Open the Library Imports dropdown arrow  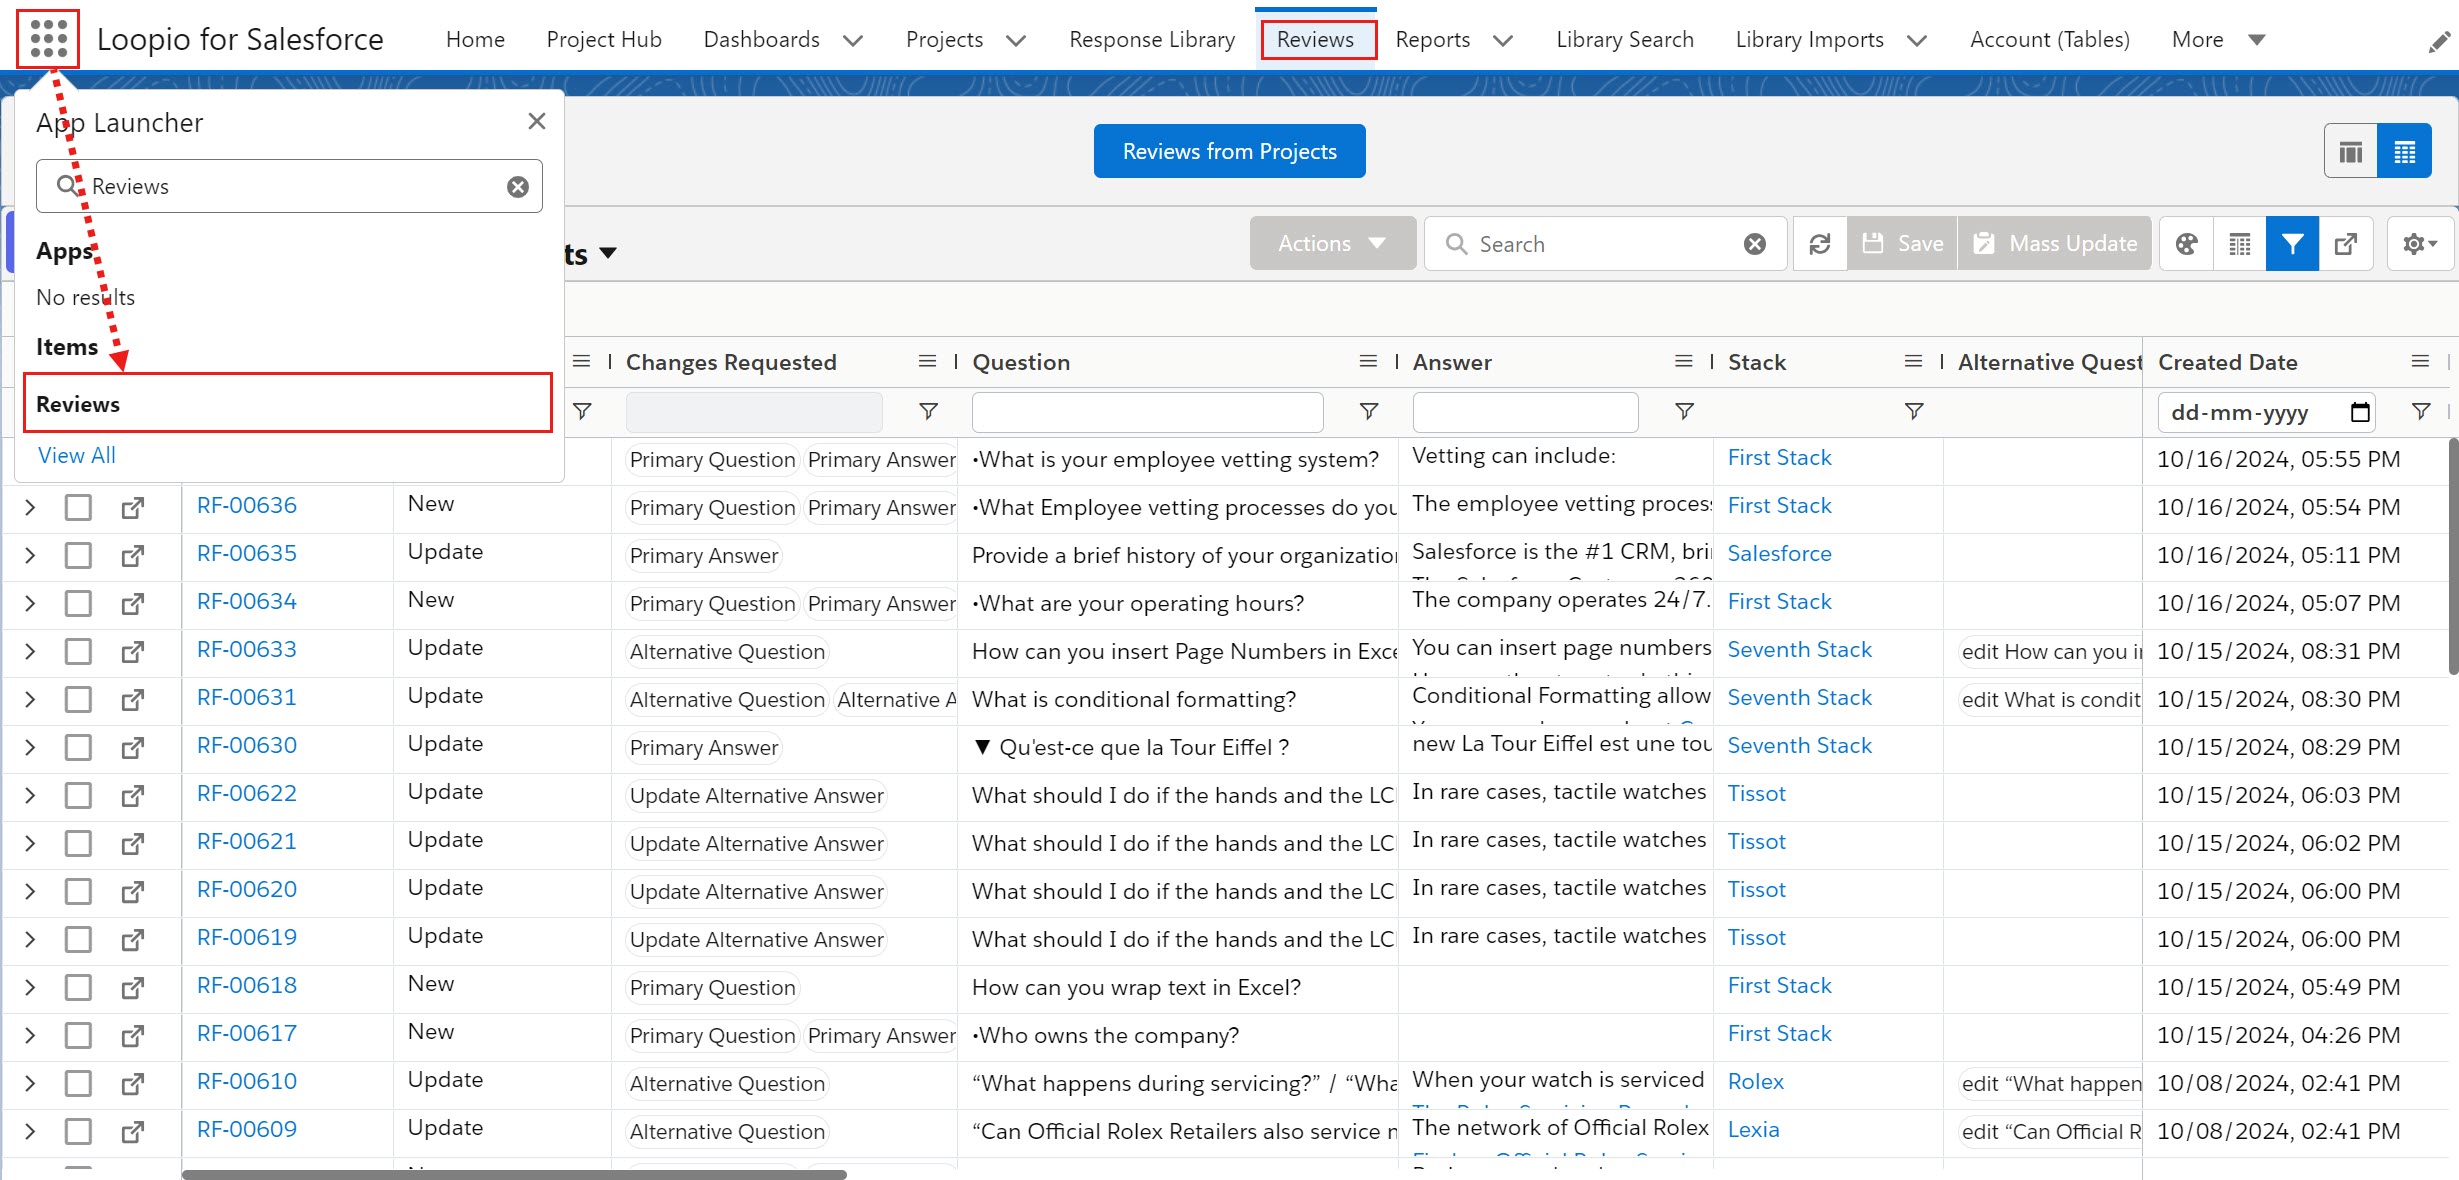click(x=1917, y=41)
